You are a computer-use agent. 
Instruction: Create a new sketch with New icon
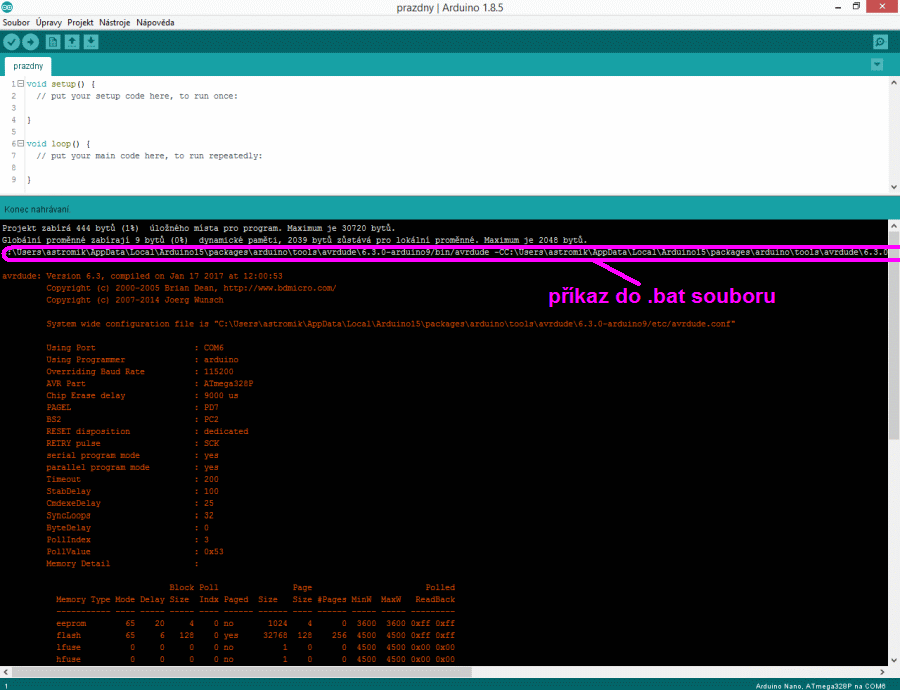[52, 42]
